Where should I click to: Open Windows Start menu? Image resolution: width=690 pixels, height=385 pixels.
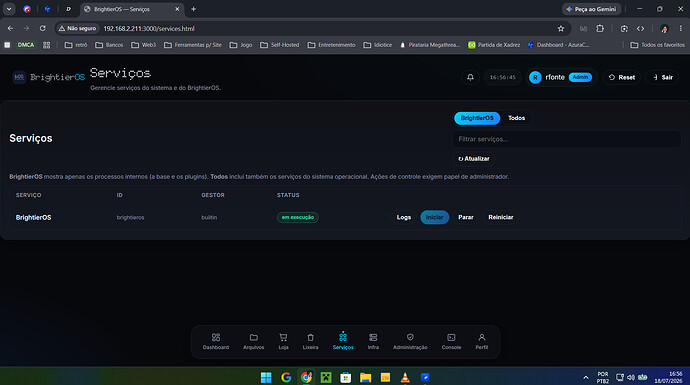(266, 378)
